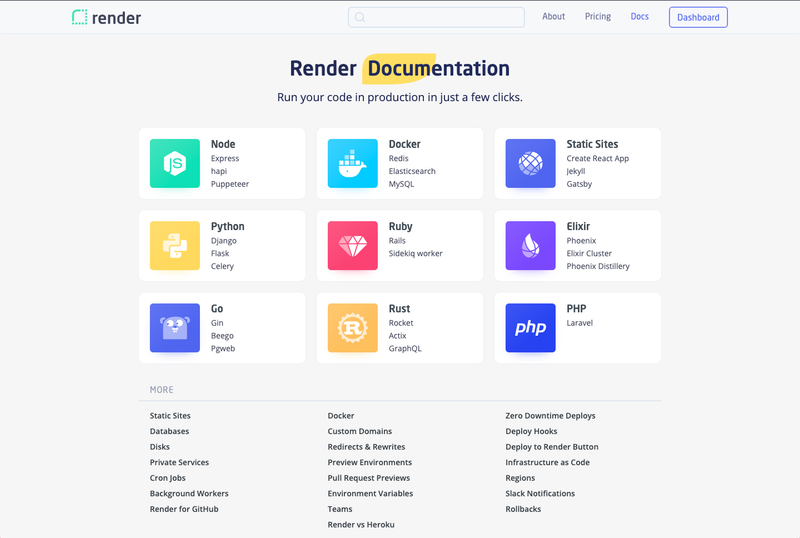Open the Jekyll guide link
800x538 pixels.
point(576,172)
